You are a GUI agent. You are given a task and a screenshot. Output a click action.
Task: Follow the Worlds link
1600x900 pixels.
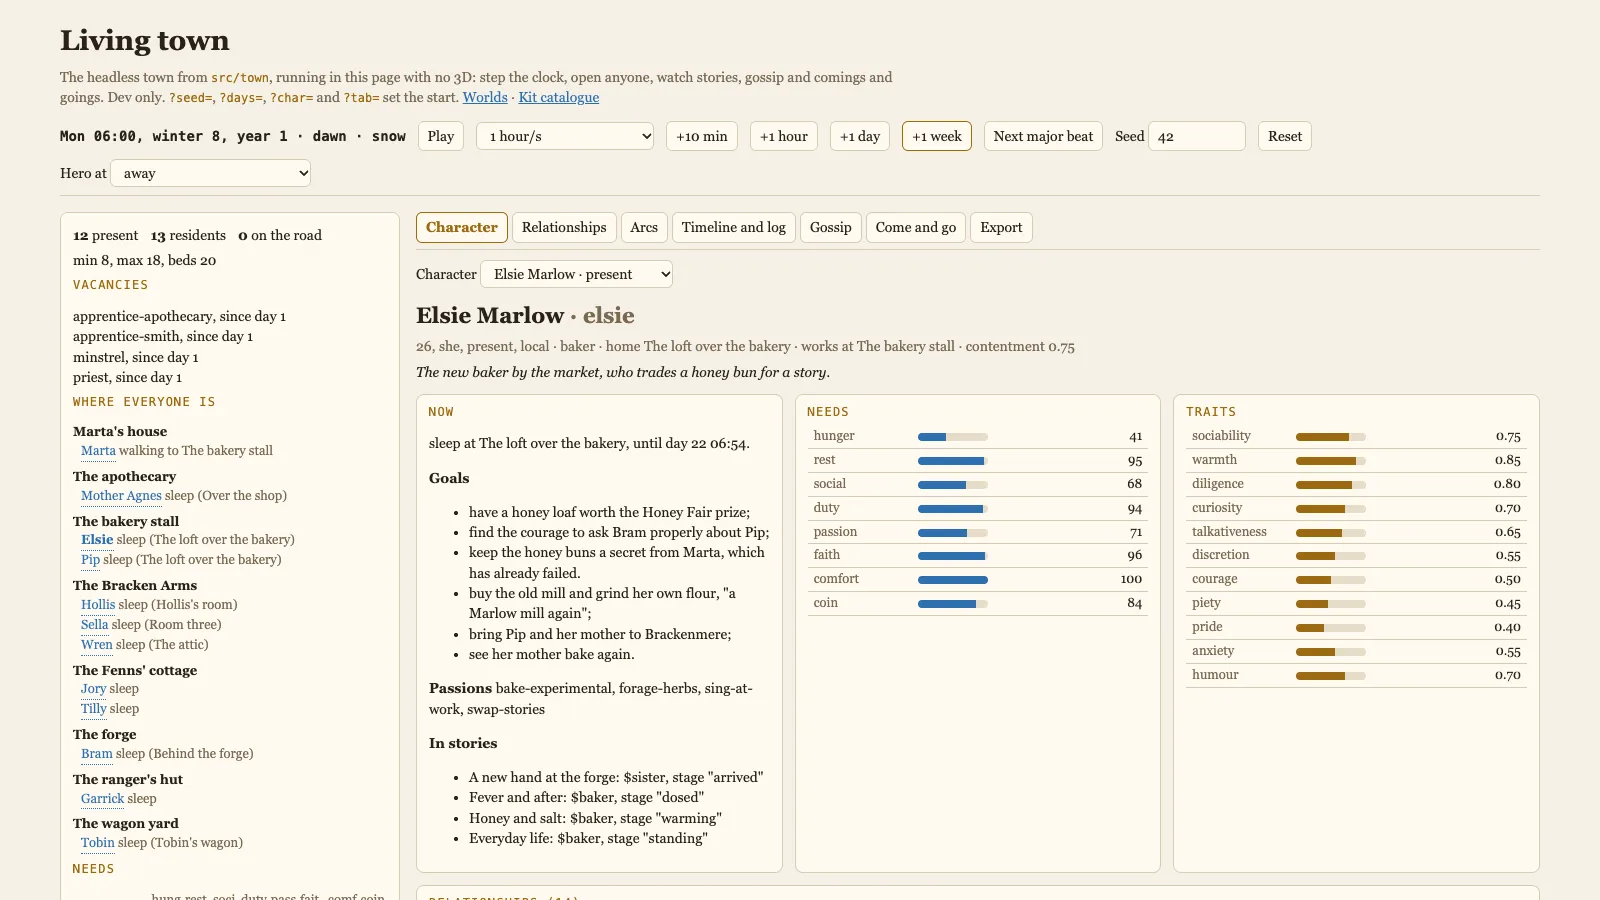485,97
